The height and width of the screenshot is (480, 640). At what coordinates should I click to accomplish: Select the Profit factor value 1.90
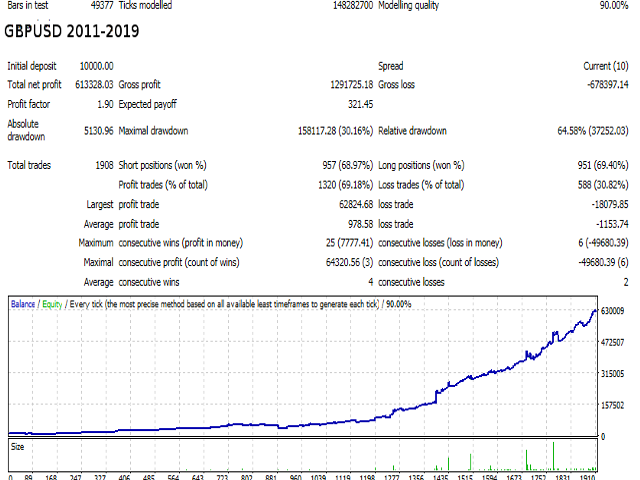pos(105,104)
